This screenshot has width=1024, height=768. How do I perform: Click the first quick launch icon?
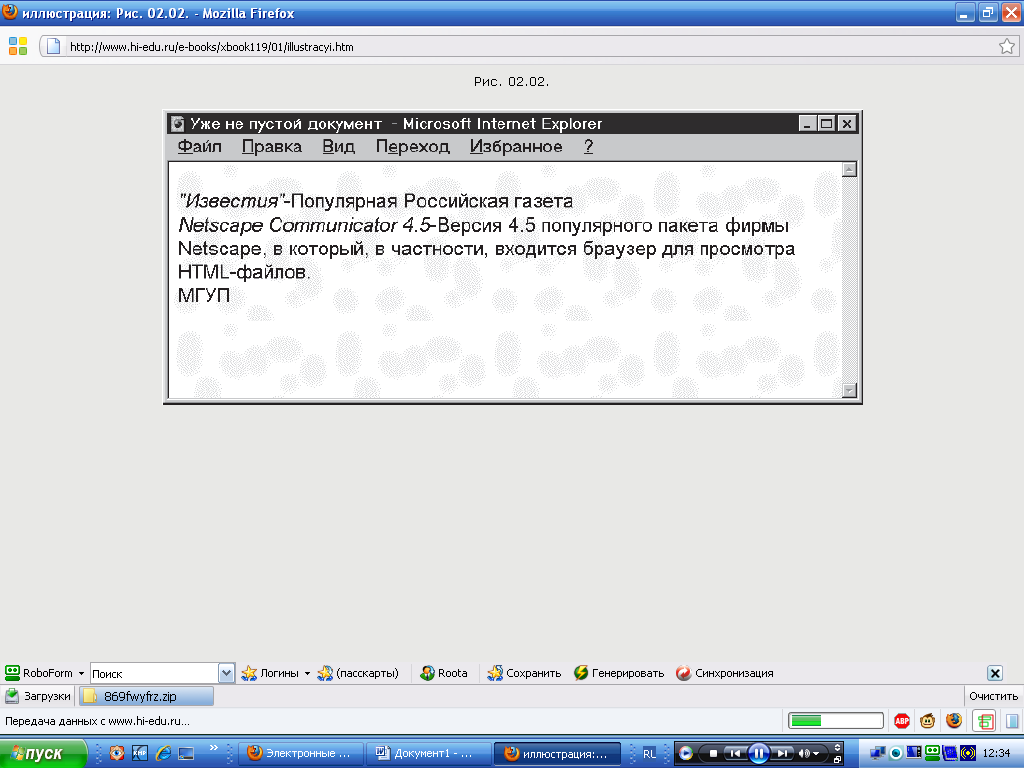(117, 753)
